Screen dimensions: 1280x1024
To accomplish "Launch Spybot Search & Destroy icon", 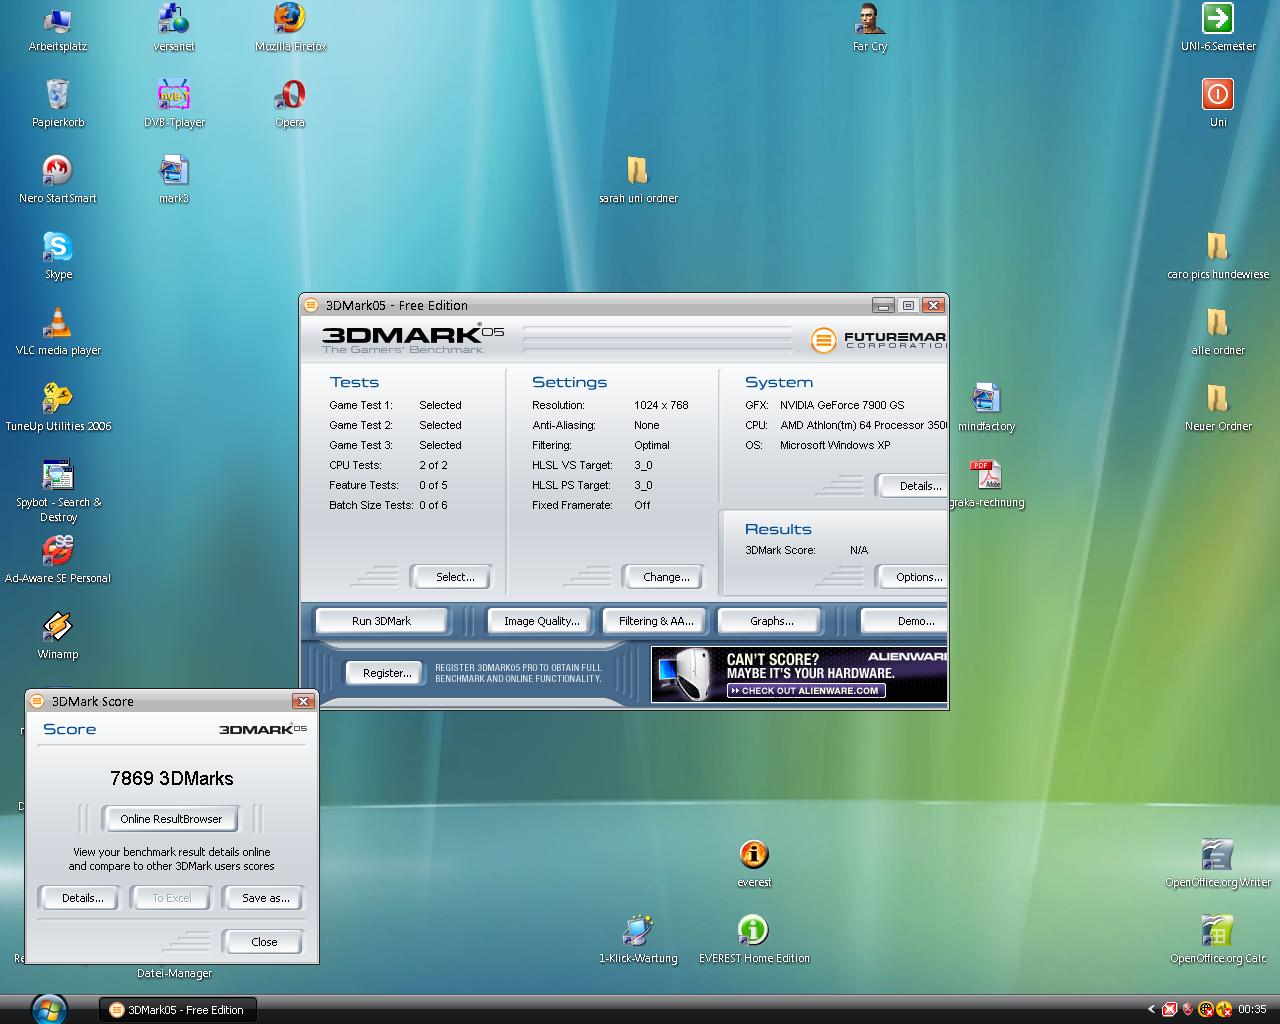I will [x=58, y=492].
